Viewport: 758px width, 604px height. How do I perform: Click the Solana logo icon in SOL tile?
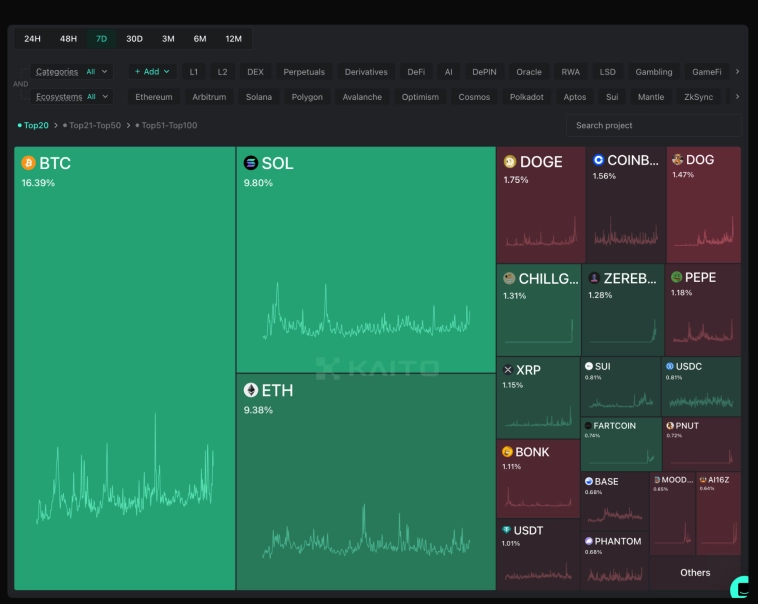pyautogui.click(x=251, y=163)
